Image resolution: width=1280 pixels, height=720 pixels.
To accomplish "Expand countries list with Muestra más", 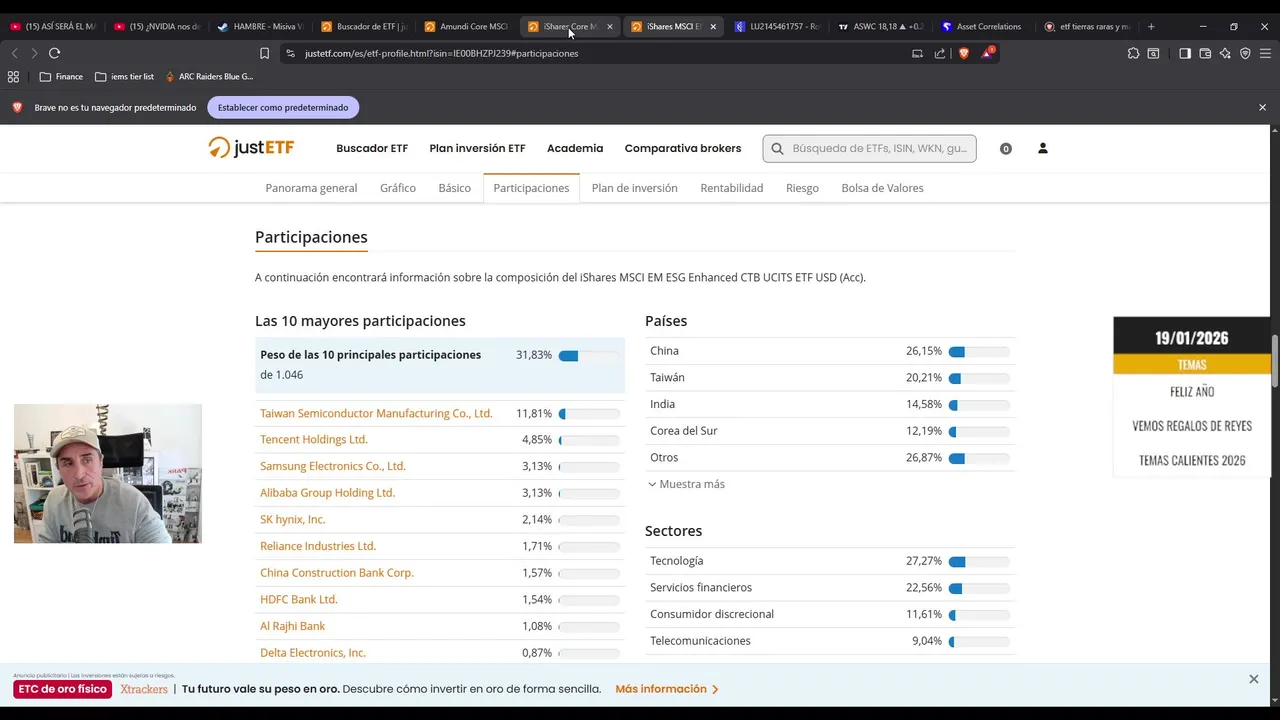I will coord(686,484).
